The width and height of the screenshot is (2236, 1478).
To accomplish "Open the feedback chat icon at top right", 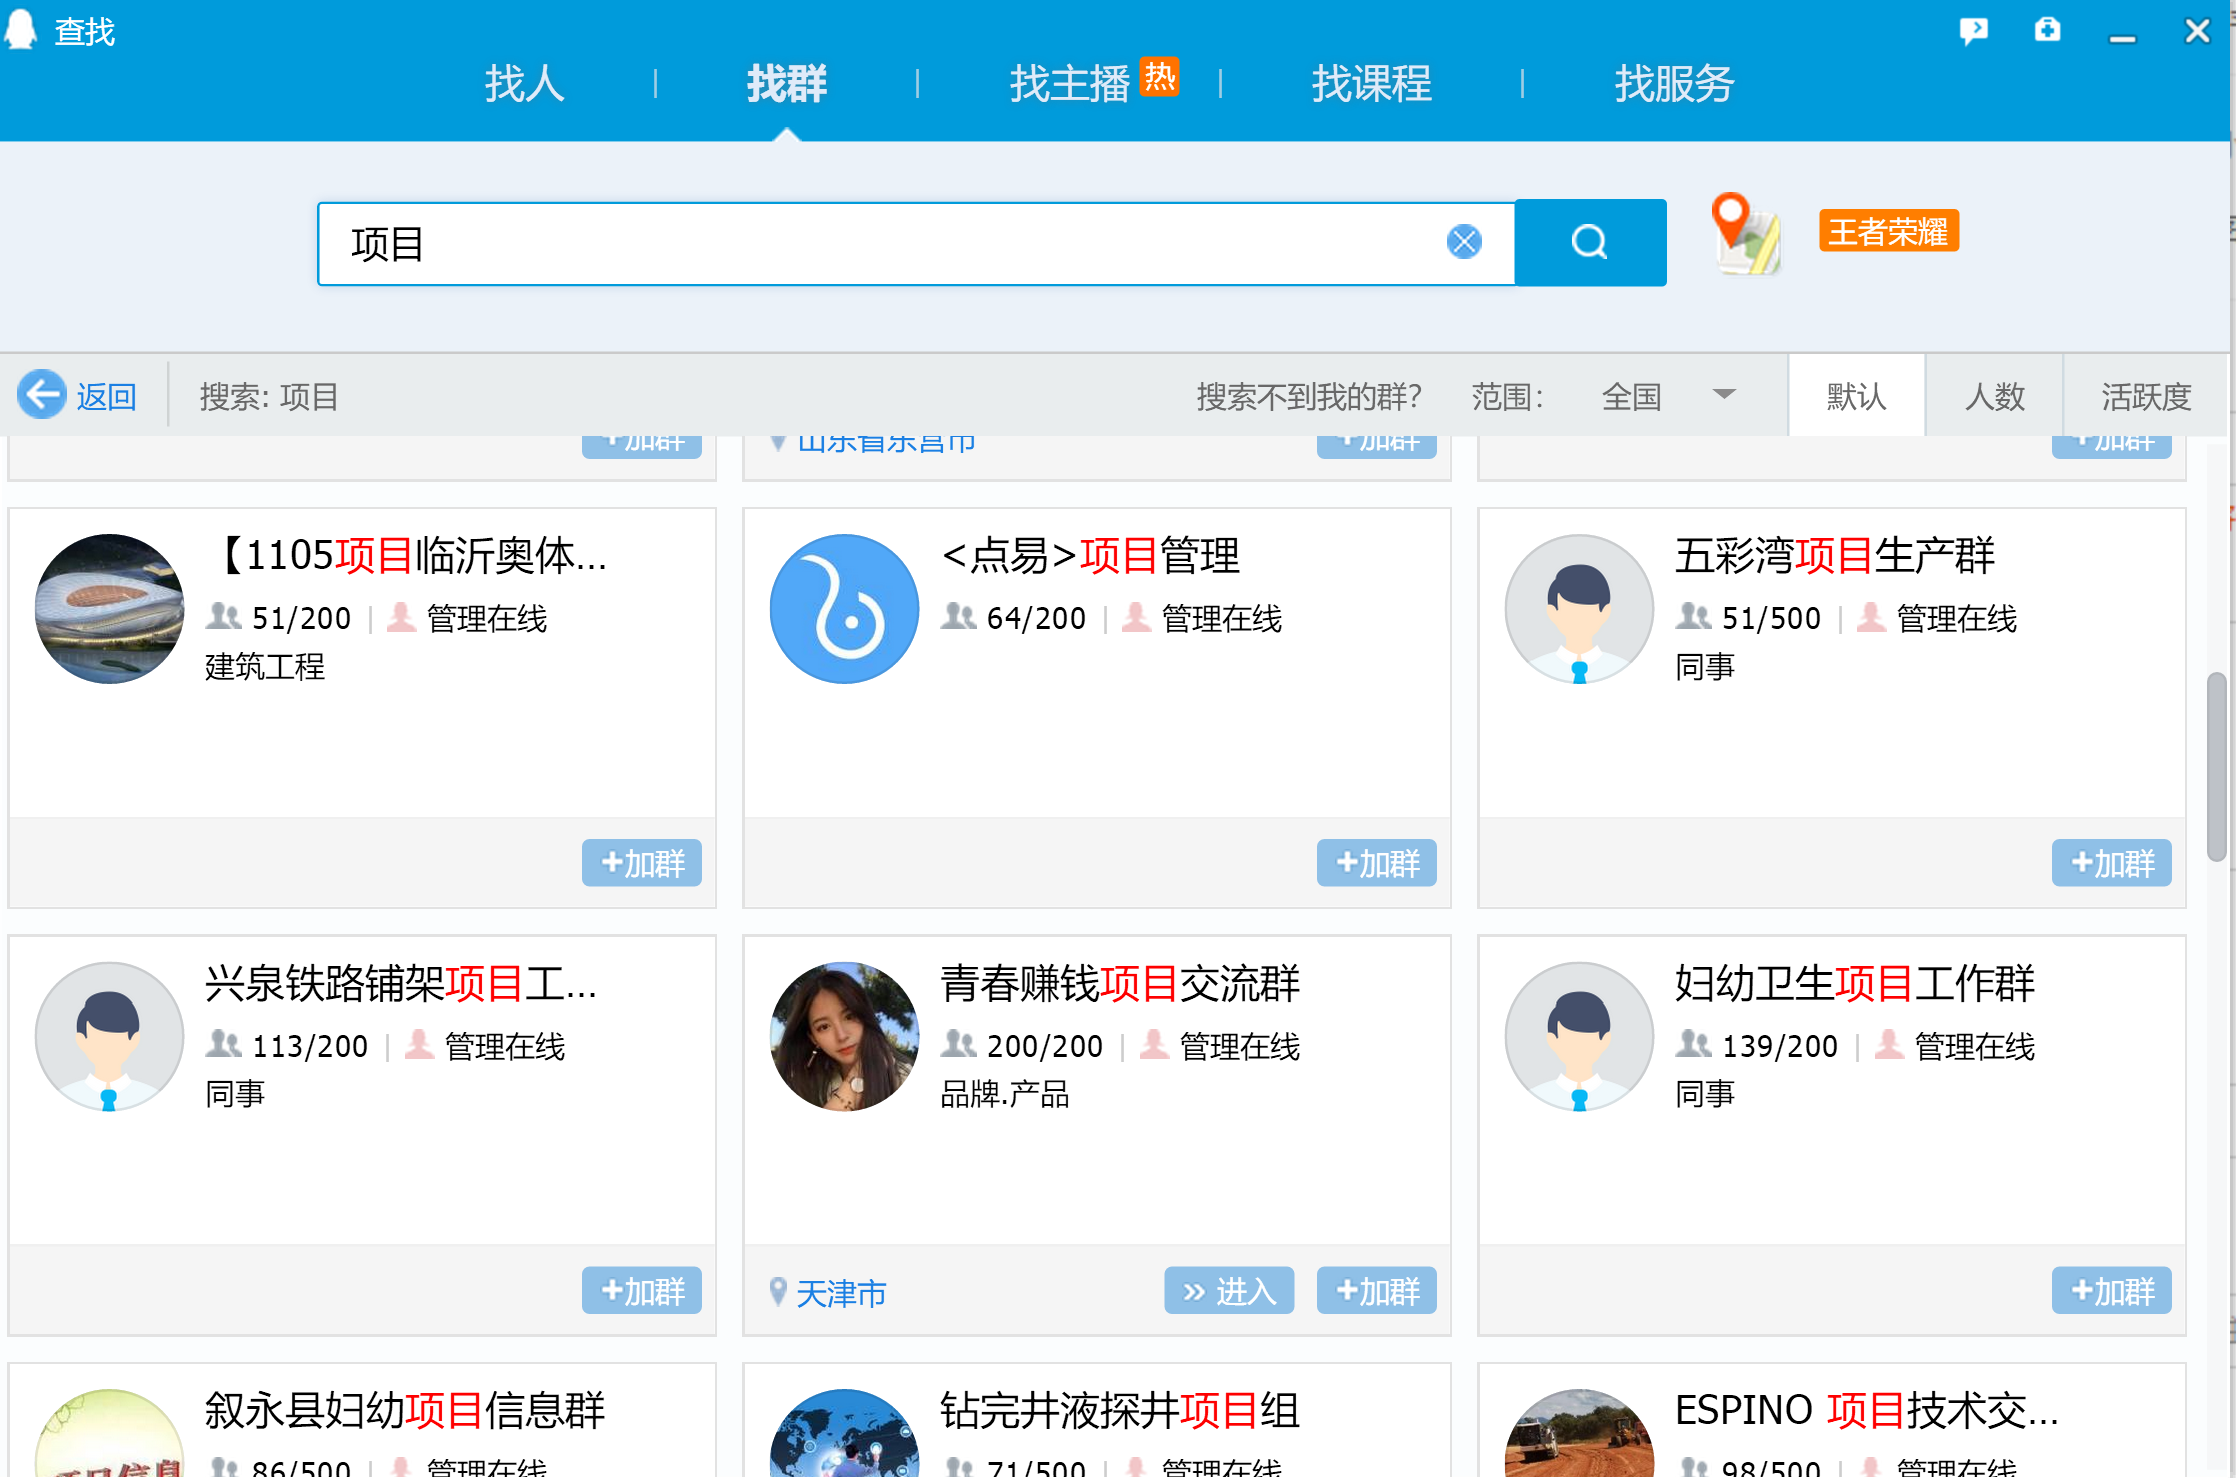I will coord(1973,31).
